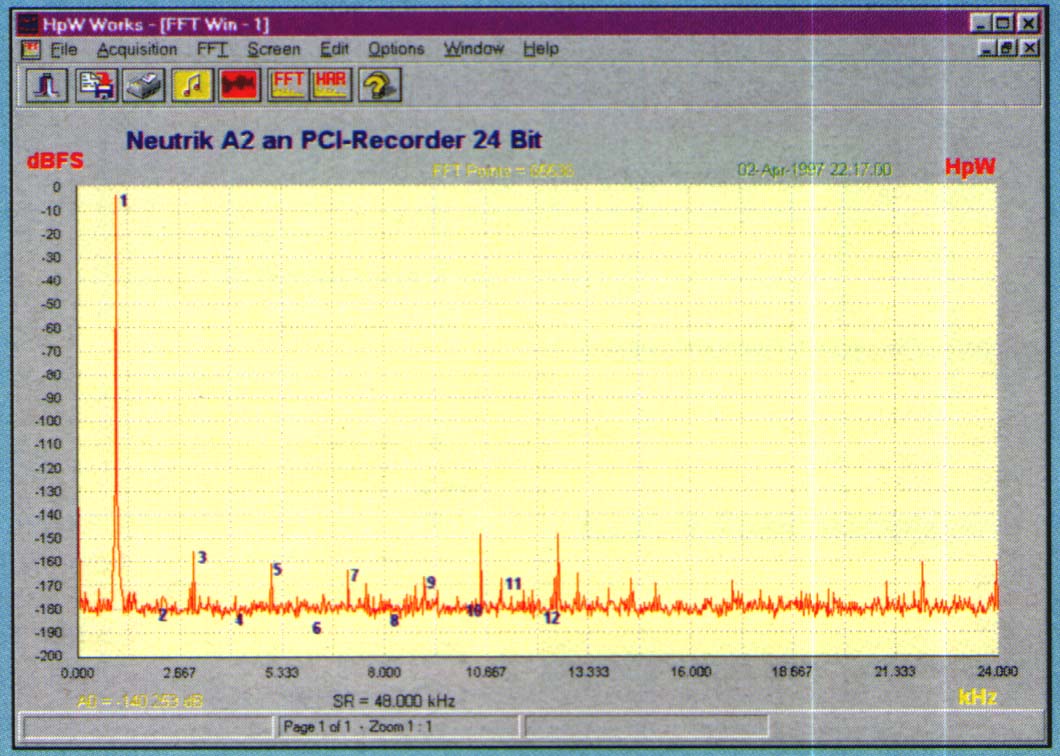Viewport: 1060px width, 756px height.
Task: Click the FFT spectrum toolbar button
Action: tap(288, 86)
